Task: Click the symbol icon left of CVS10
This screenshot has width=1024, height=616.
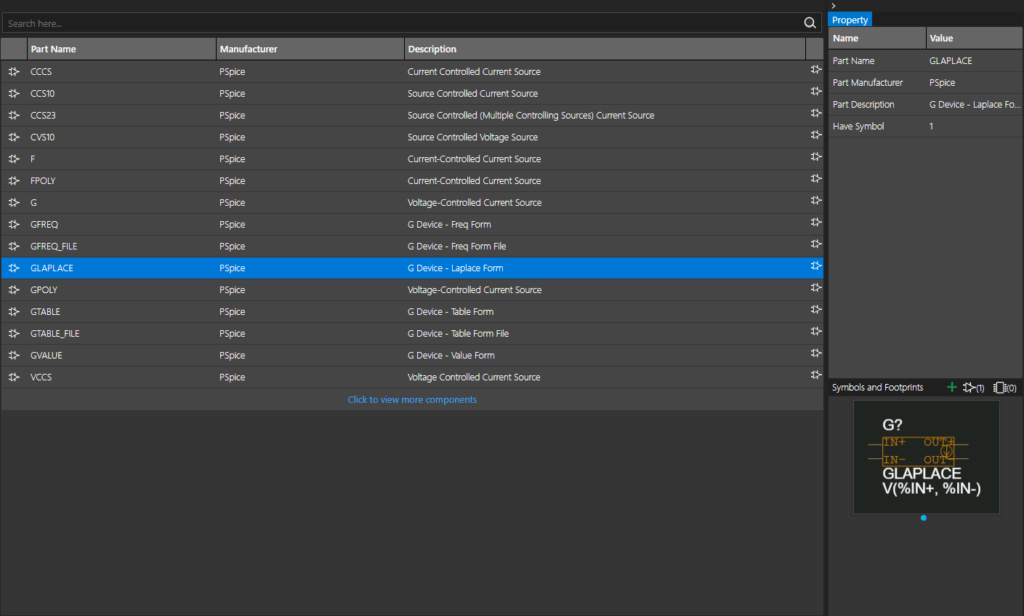Action: [14, 137]
